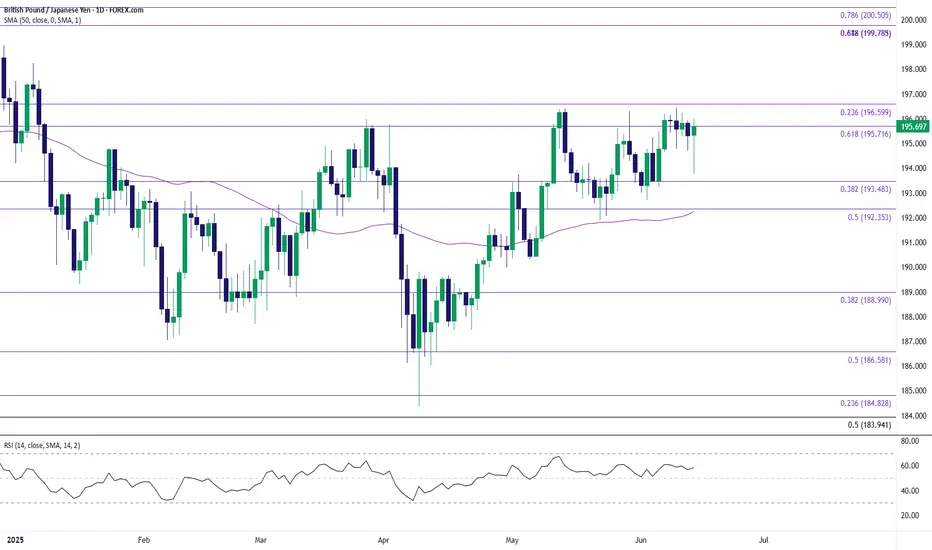The width and height of the screenshot is (932, 550).
Task: Click 60.00 on the RSI axis
Action: click(910, 466)
